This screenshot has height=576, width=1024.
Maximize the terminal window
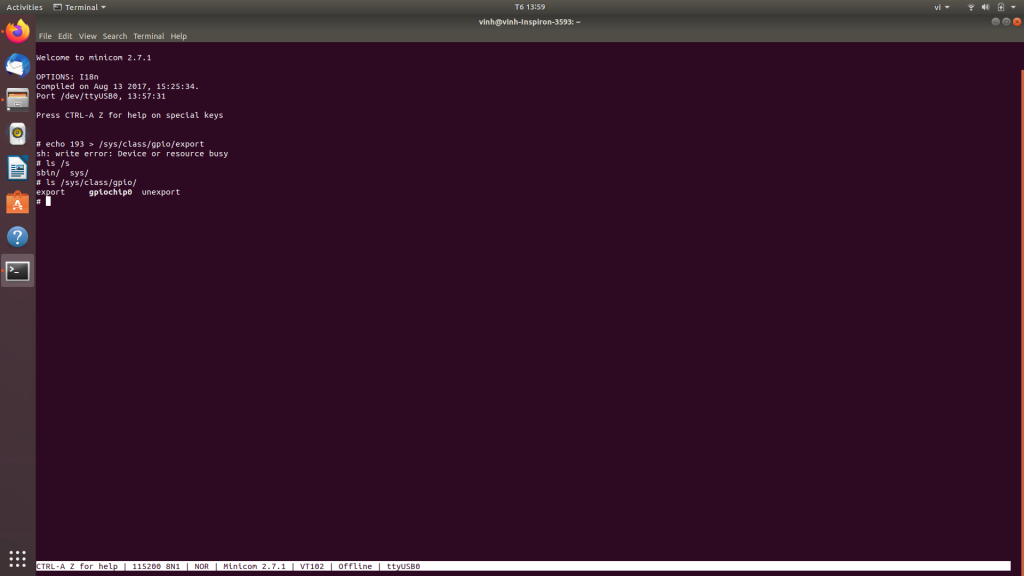pos(1006,22)
